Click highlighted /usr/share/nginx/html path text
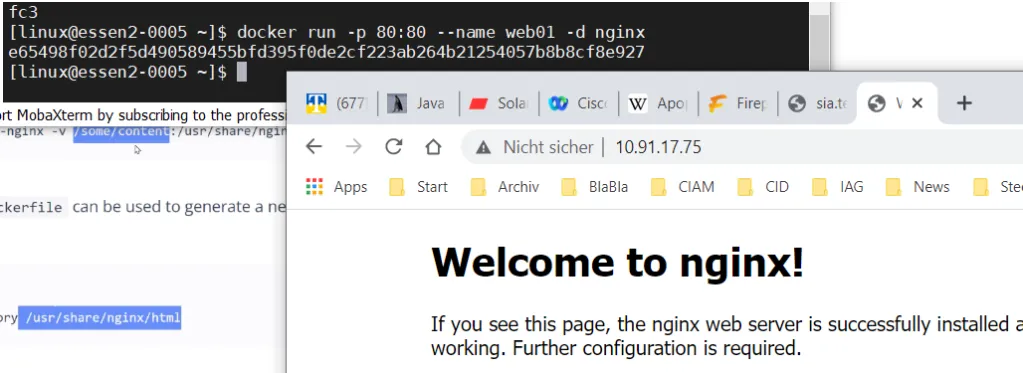 (x=99, y=319)
